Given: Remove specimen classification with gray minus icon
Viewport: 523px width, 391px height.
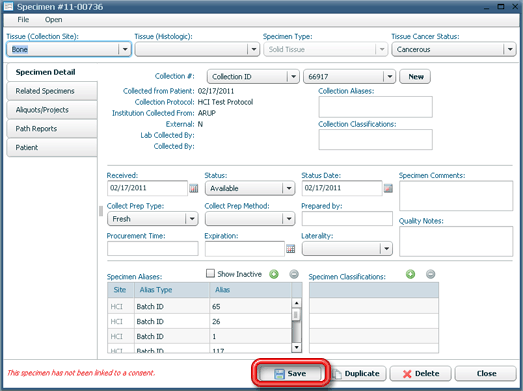Looking at the screenshot, I should click(x=431, y=274).
